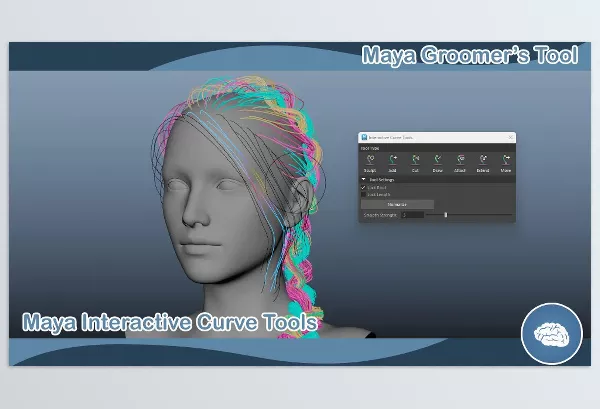Click the Interactive Curve Tools title text
The width and height of the screenshot is (600, 409).
tap(390, 137)
